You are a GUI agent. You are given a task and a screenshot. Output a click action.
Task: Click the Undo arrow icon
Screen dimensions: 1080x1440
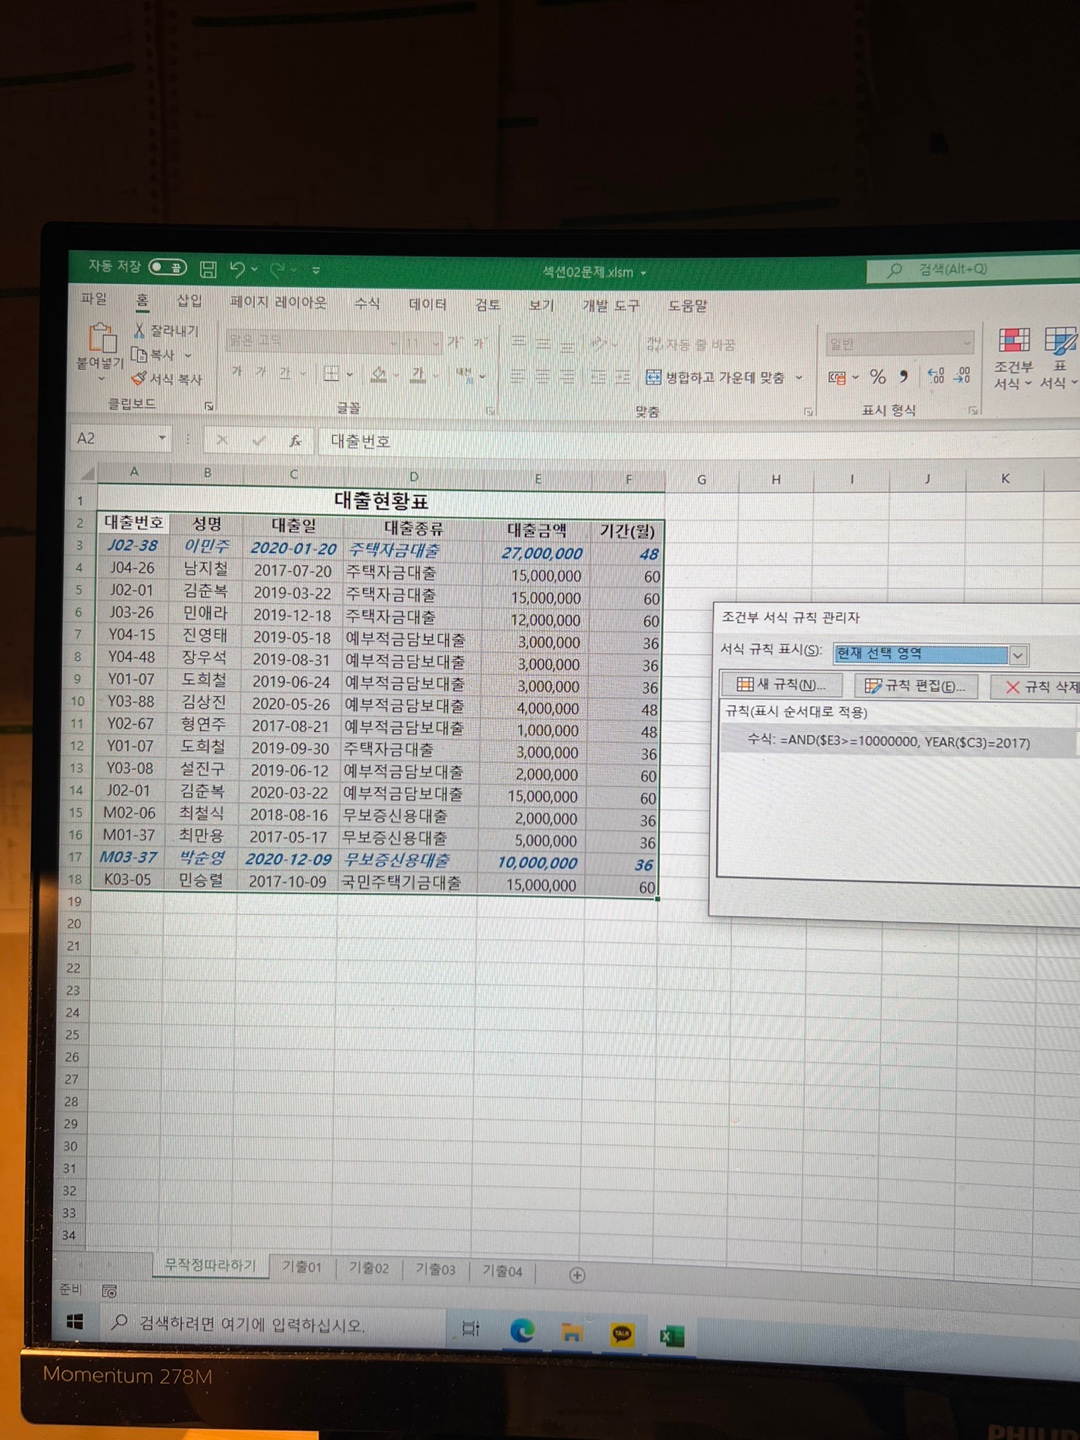[237, 268]
